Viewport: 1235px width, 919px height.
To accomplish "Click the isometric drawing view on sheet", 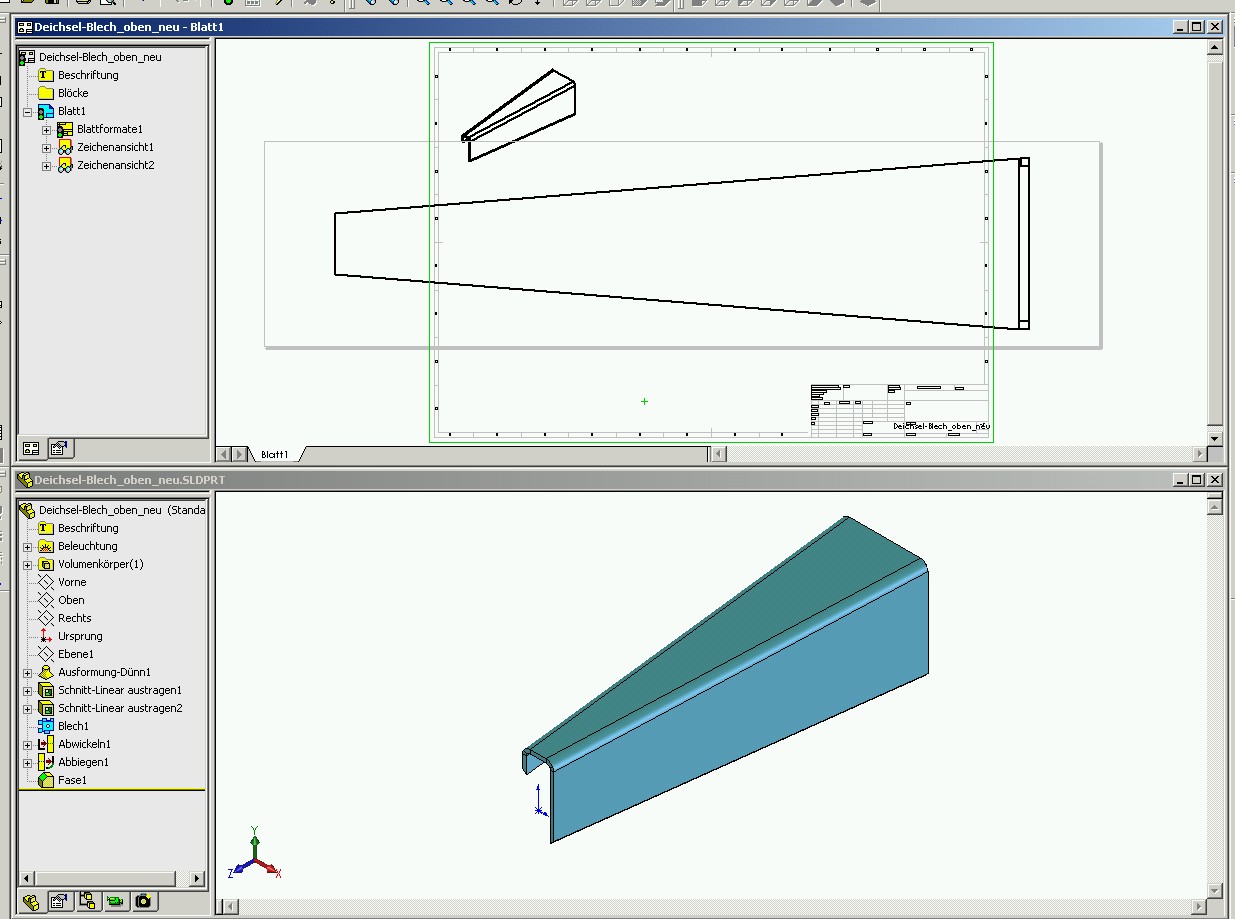I will [518, 115].
